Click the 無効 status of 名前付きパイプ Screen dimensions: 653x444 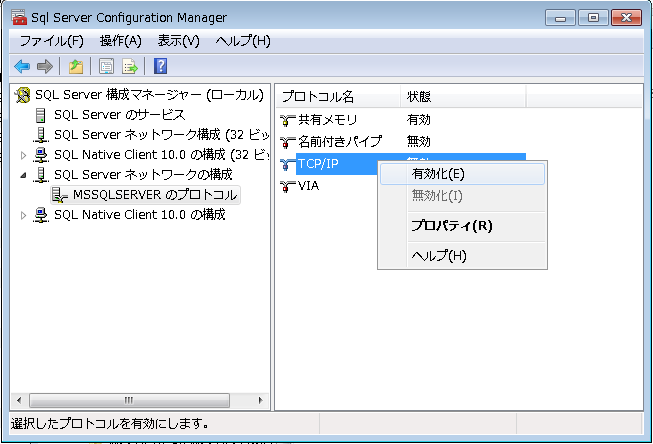[419, 142]
